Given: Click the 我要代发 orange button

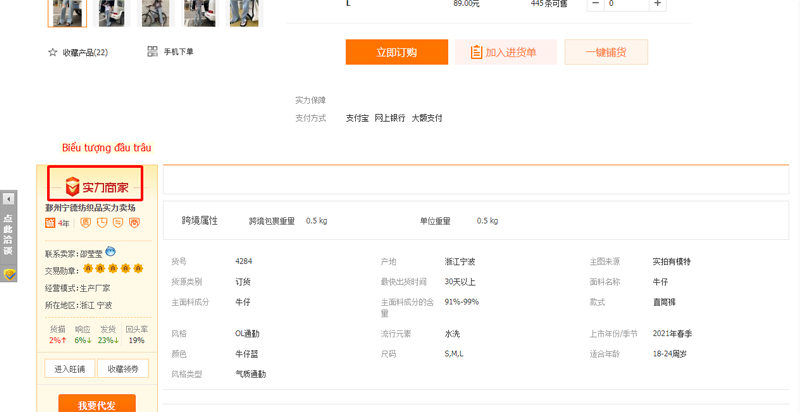Looking at the screenshot, I should (97, 404).
